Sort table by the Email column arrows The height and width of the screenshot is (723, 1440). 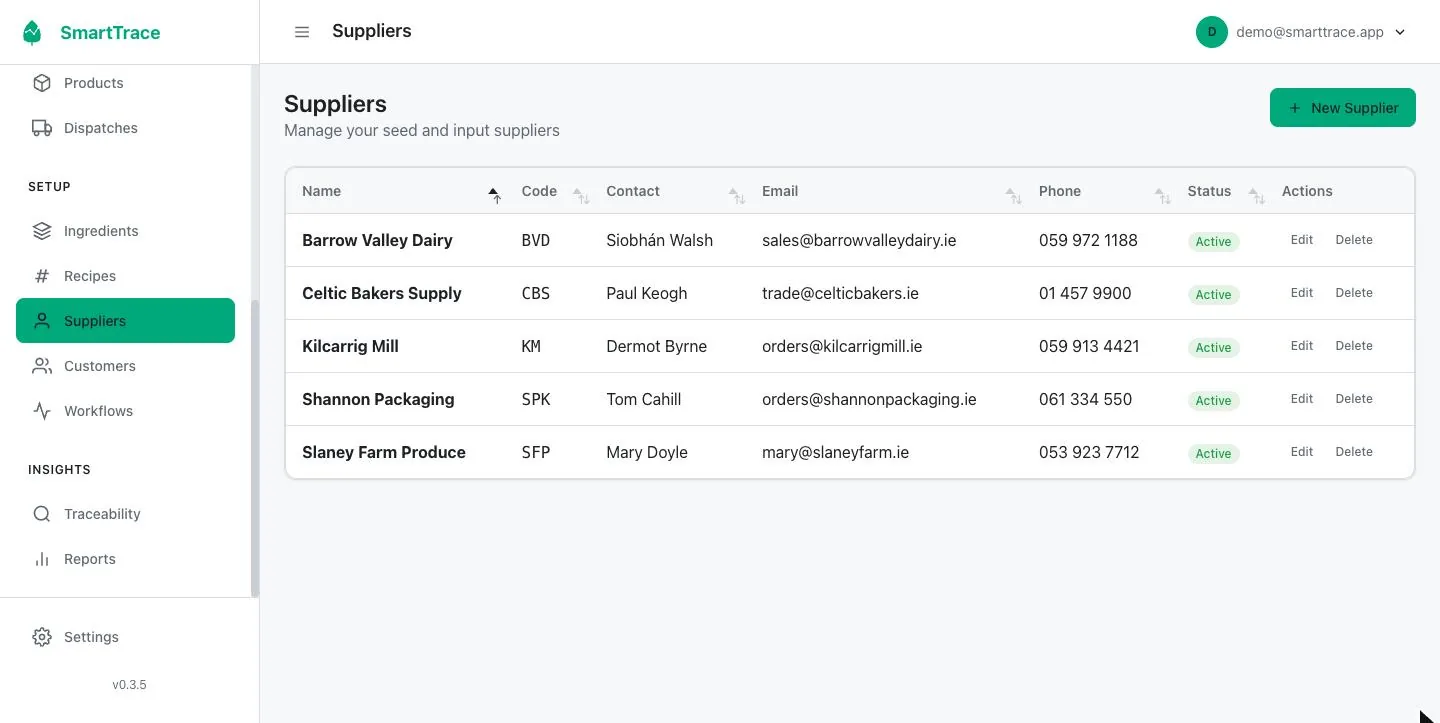click(x=1014, y=195)
